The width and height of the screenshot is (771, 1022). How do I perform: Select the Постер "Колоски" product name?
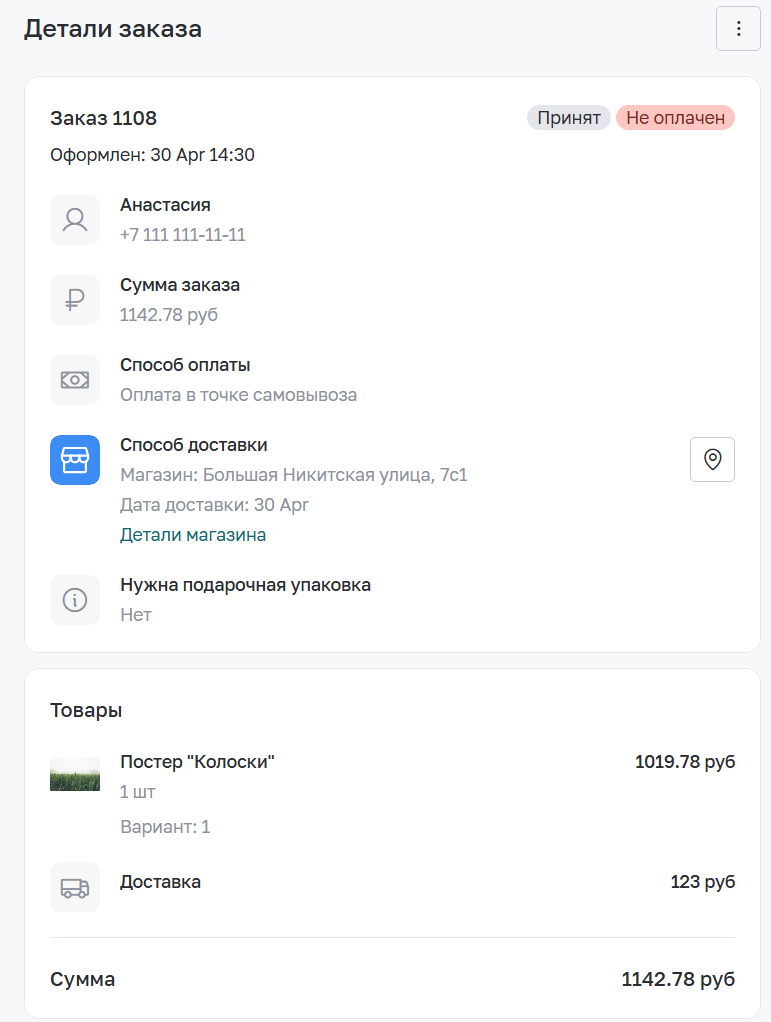[x=197, y=762]
